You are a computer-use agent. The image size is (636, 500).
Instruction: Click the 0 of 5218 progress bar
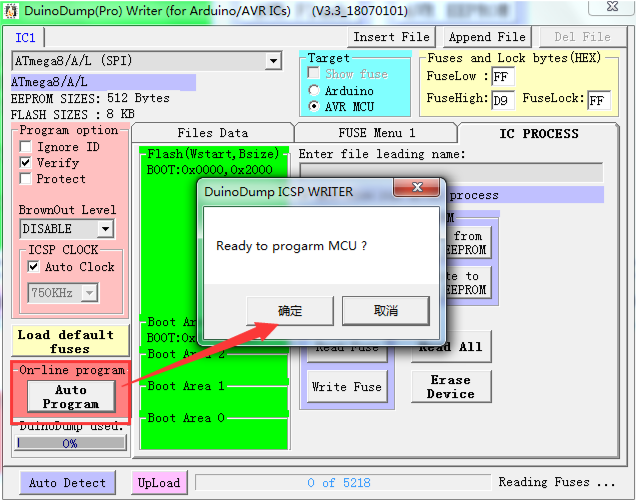point(343,483)
